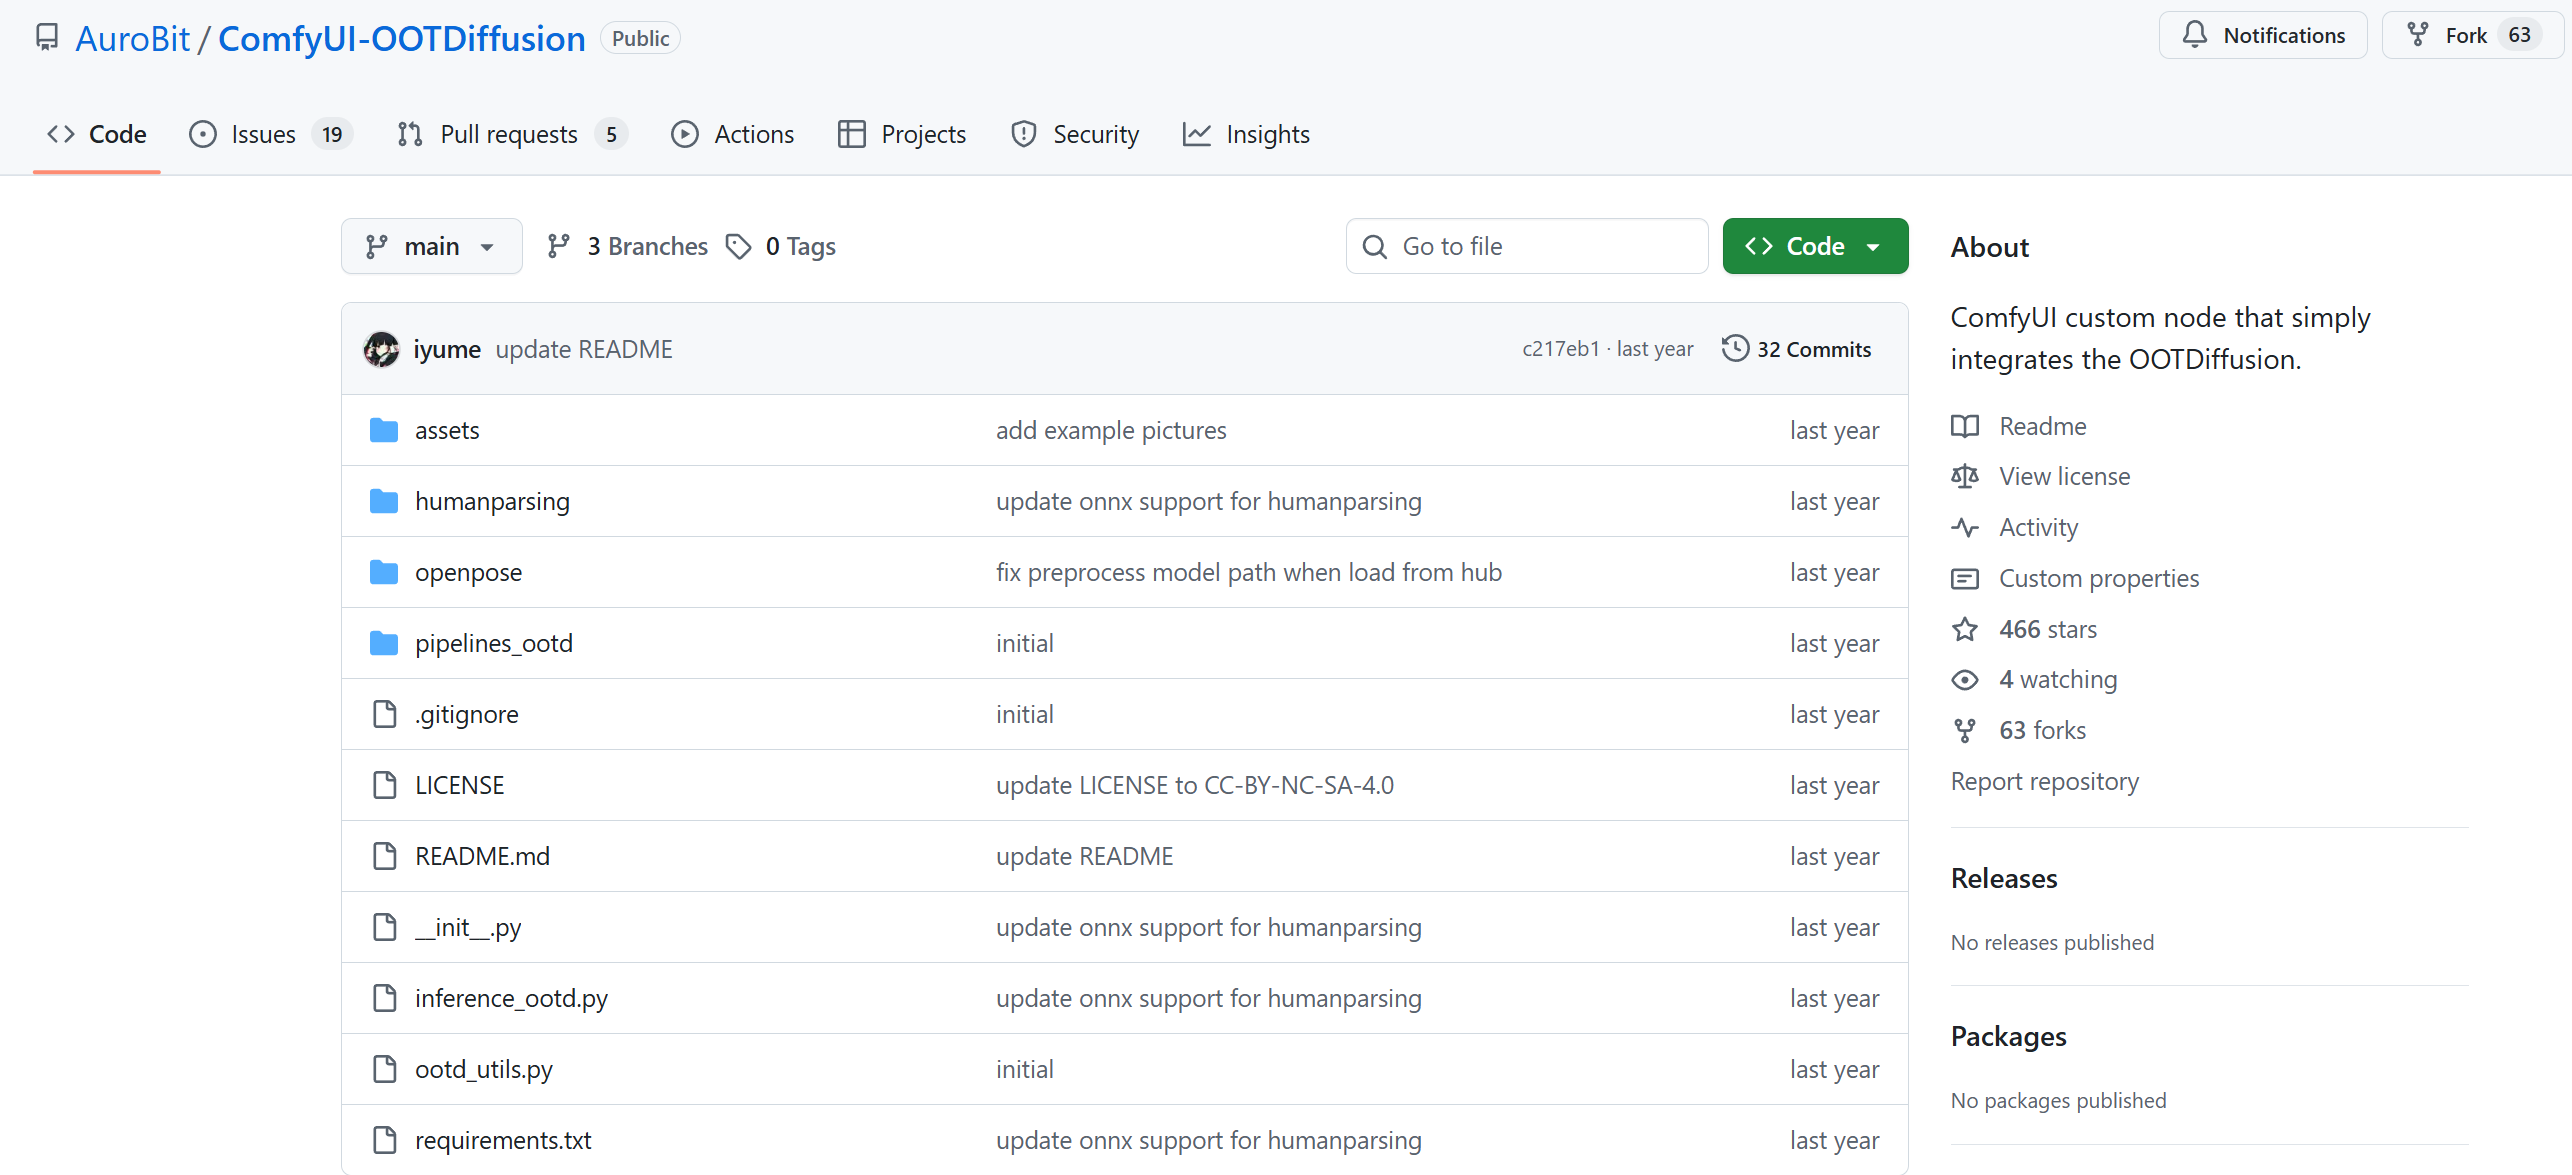Image resolution: width=2572 pixels, height=1175 pixels.
Task: Expand the green Code dropdown
Action: point(1814,246)
